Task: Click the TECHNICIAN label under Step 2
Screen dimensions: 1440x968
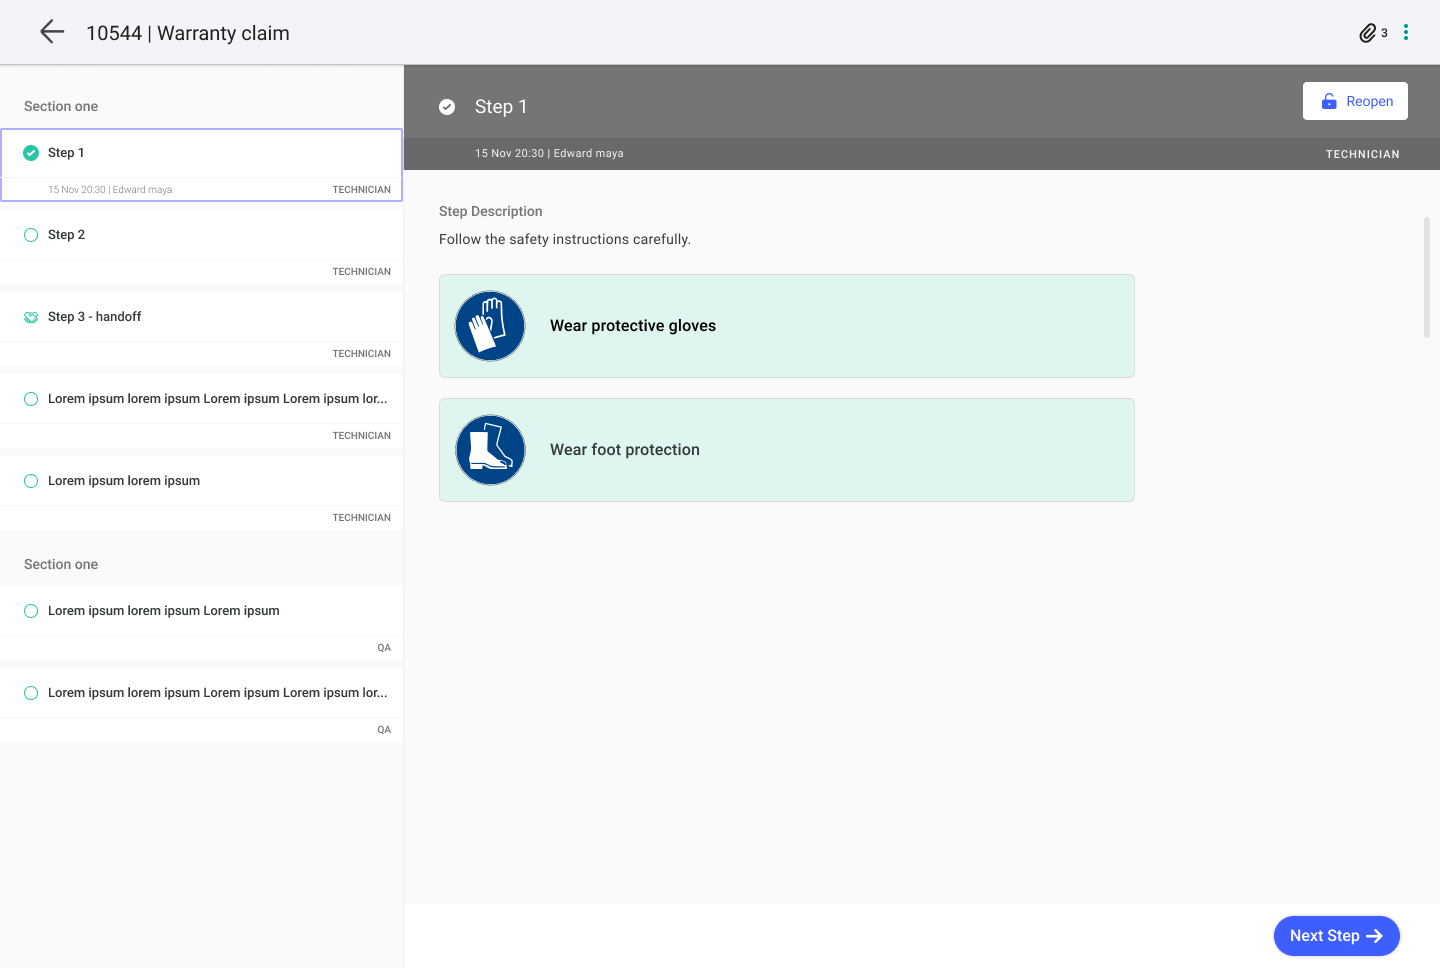Action: [x=362, y=272]
